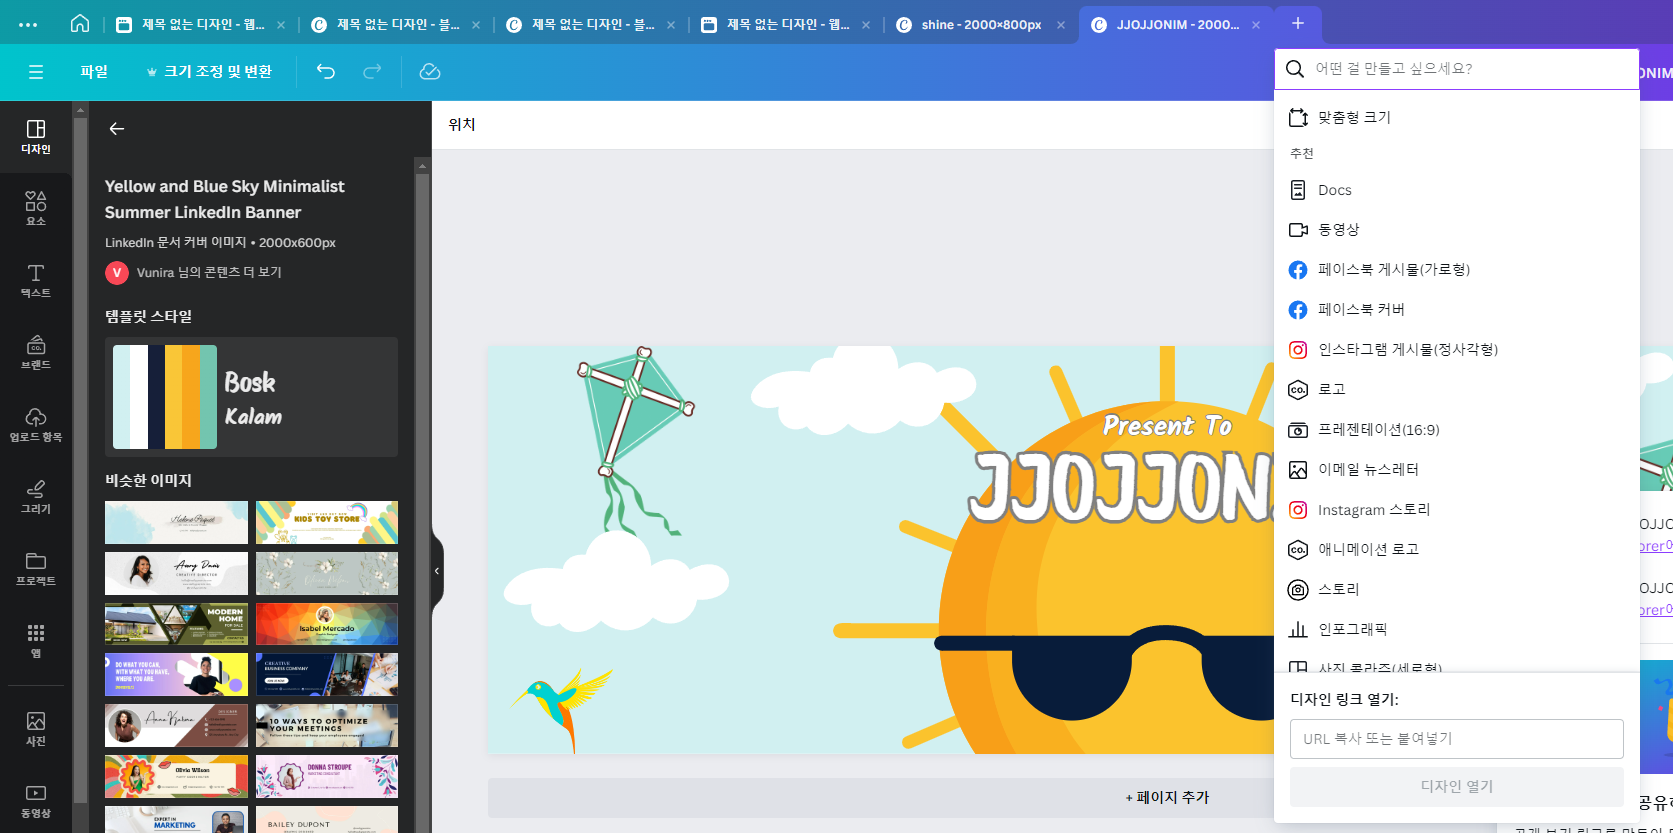This screenshot has height=833, width=1673.
Task: Select 맞춤형 크기 custom size option
Action: coord(1457,117)
